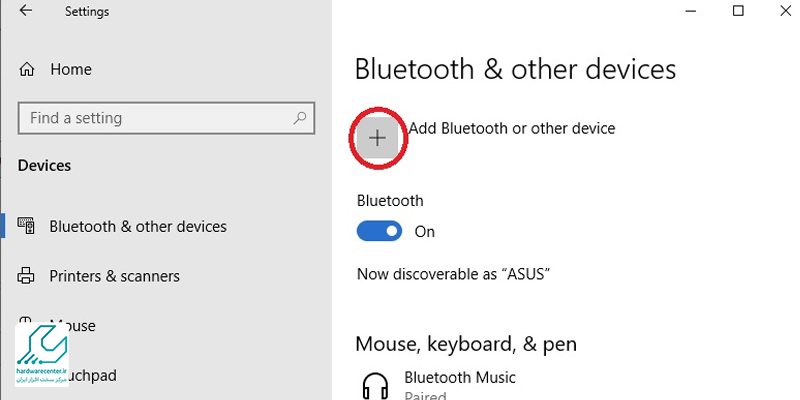Screen dimensions: 800x400
Task: Close the Settings window
Action: tap(784, 11)
